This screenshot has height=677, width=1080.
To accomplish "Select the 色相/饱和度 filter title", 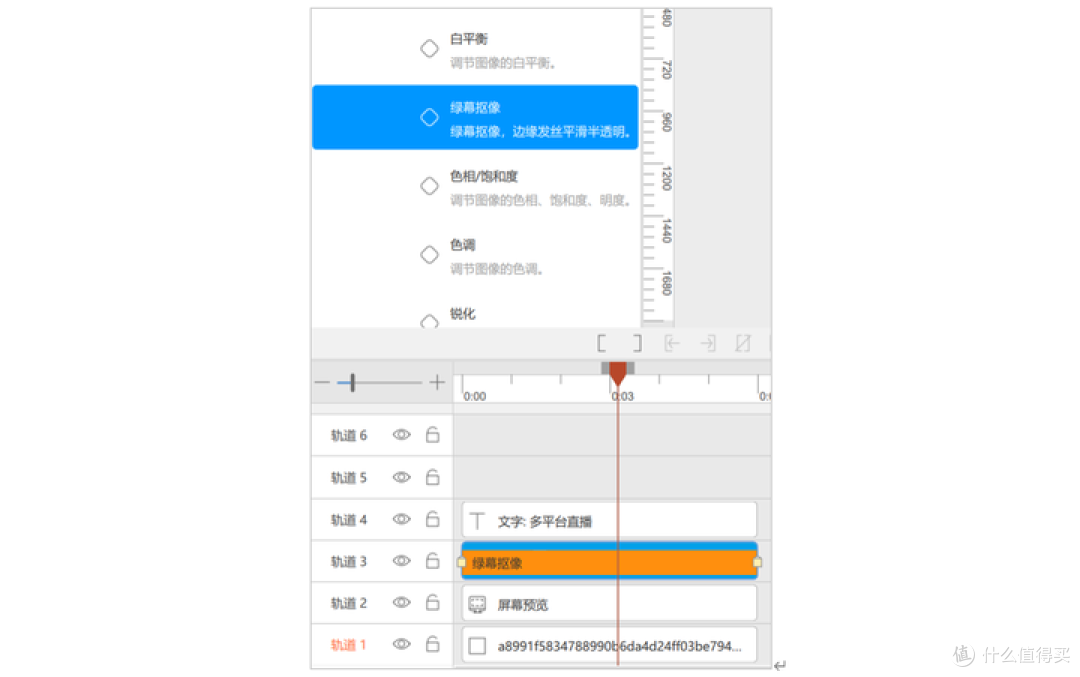I will point(484,176).
